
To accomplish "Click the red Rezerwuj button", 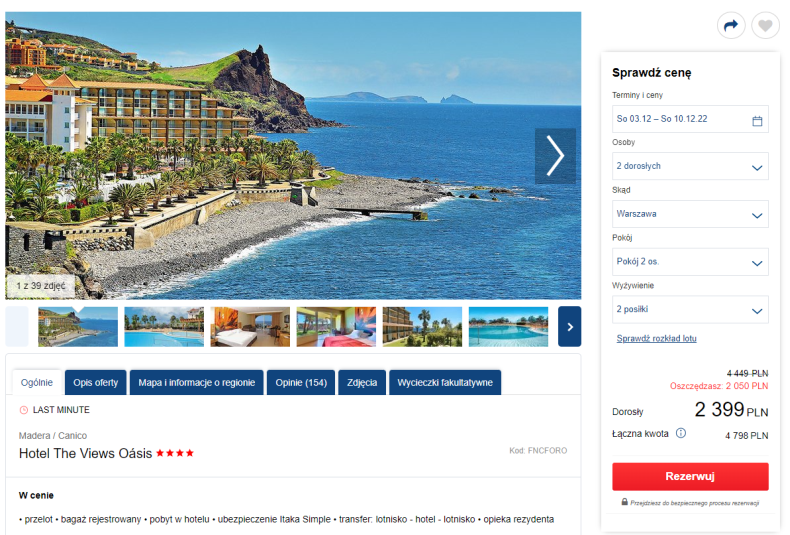I will [690, 477].
